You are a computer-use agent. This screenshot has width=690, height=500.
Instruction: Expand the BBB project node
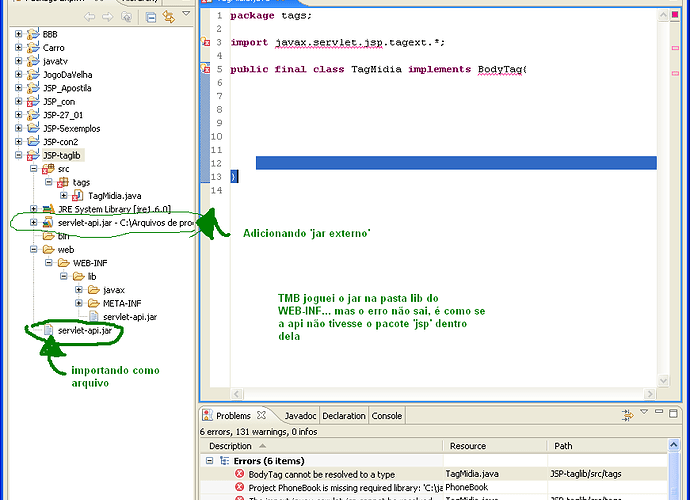(18, 34)
